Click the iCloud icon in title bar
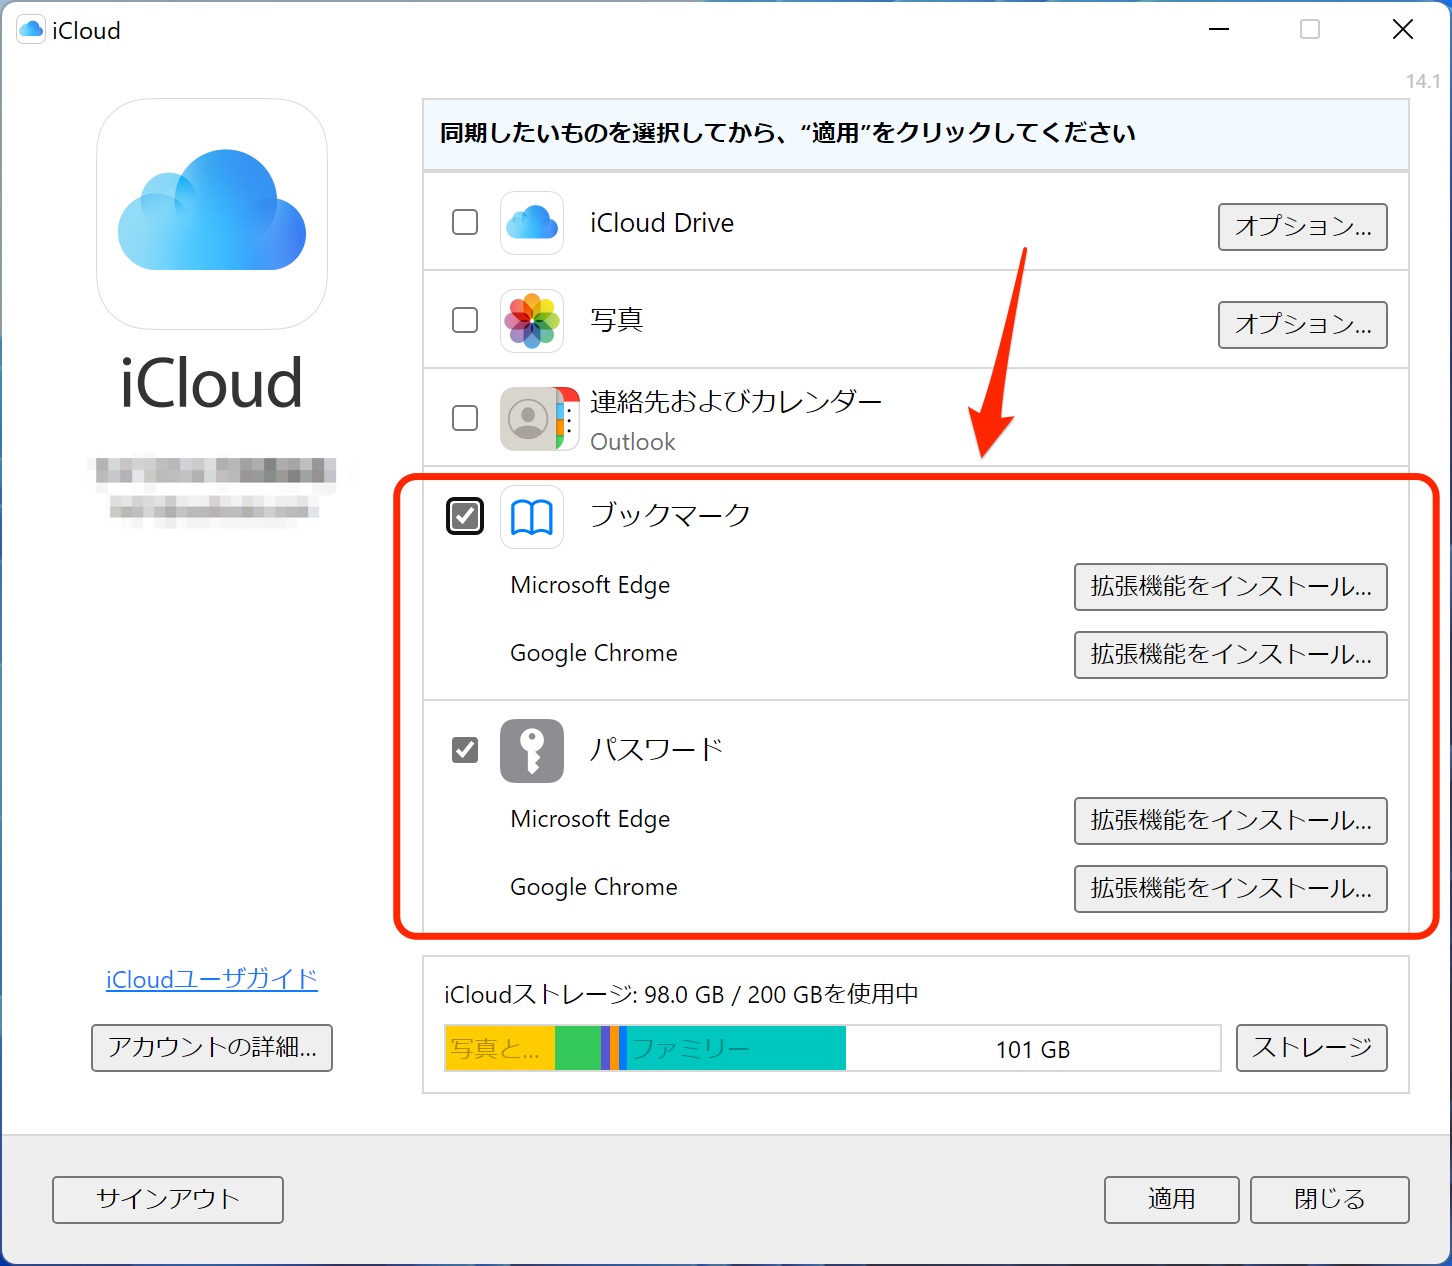 31,30
